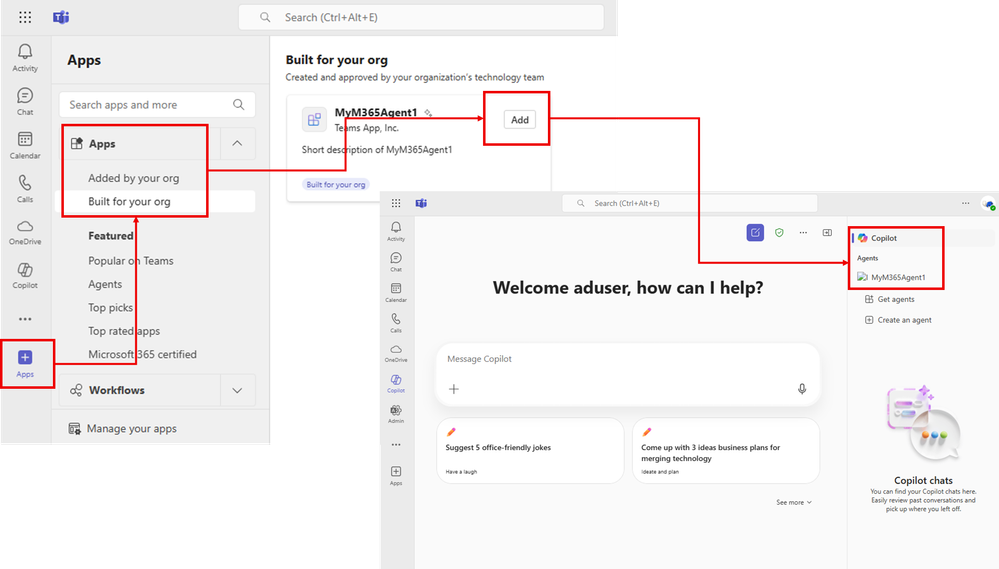This screenshot has width=999, height=569.
Task: Open Admin in the right Teams sidebar
Action: point(396,414)
